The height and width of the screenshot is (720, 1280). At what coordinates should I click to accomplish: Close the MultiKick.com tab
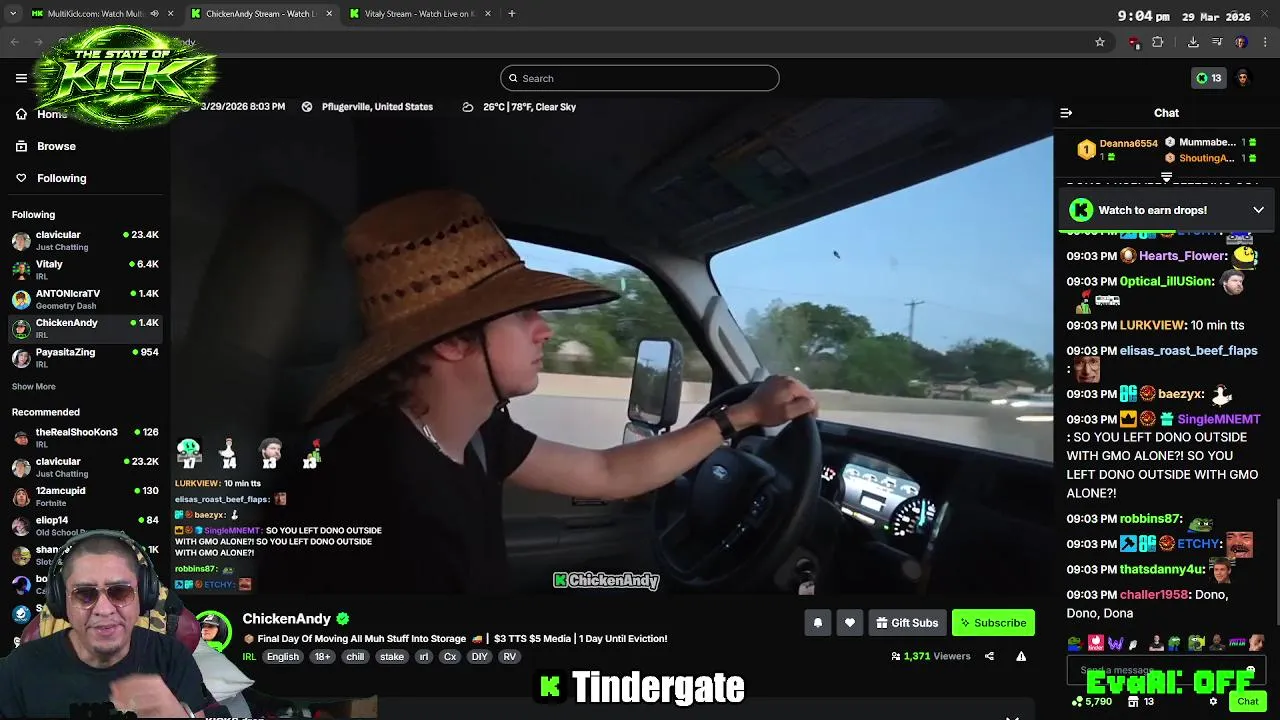point(170,14)
